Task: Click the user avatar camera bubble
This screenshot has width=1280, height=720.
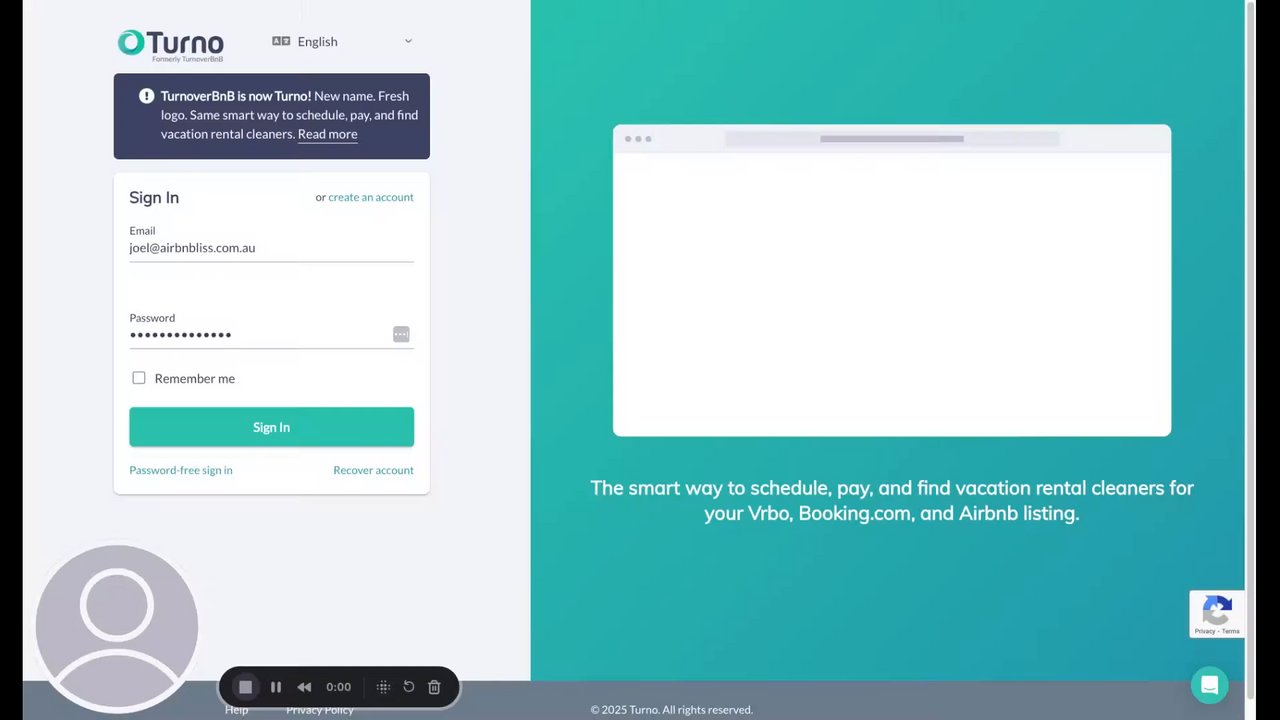Action: [117, 627]
